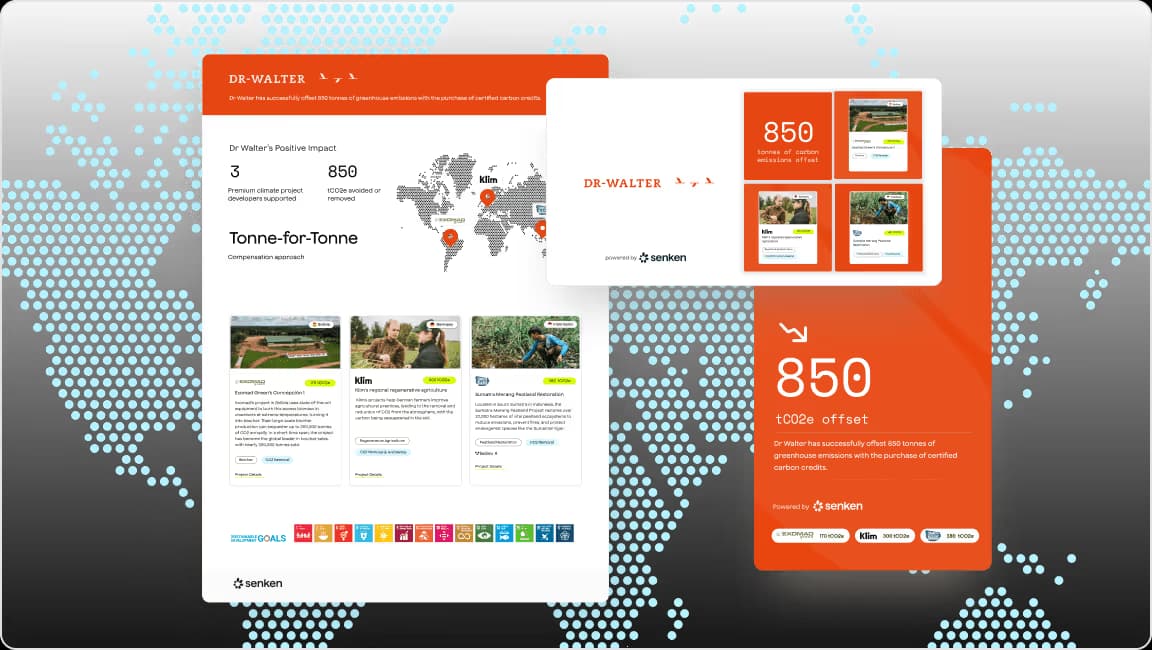Click the map pin over South America

tap(450, 237)
